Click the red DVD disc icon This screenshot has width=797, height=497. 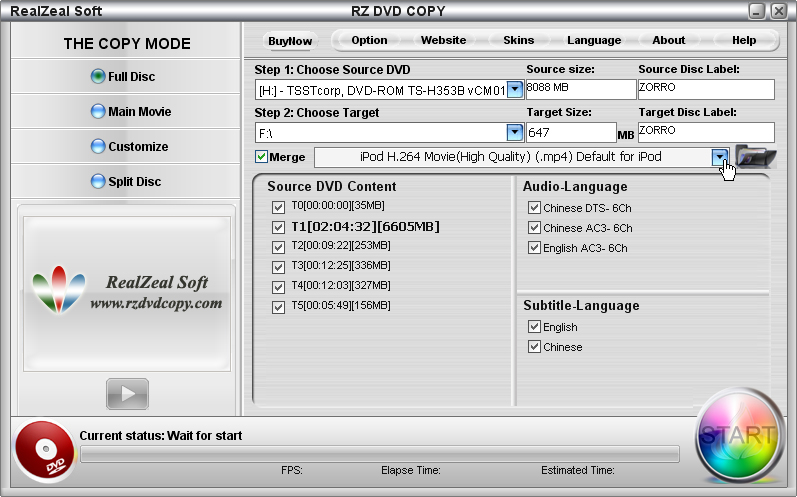pyautogui.click(x=45, y=451)
